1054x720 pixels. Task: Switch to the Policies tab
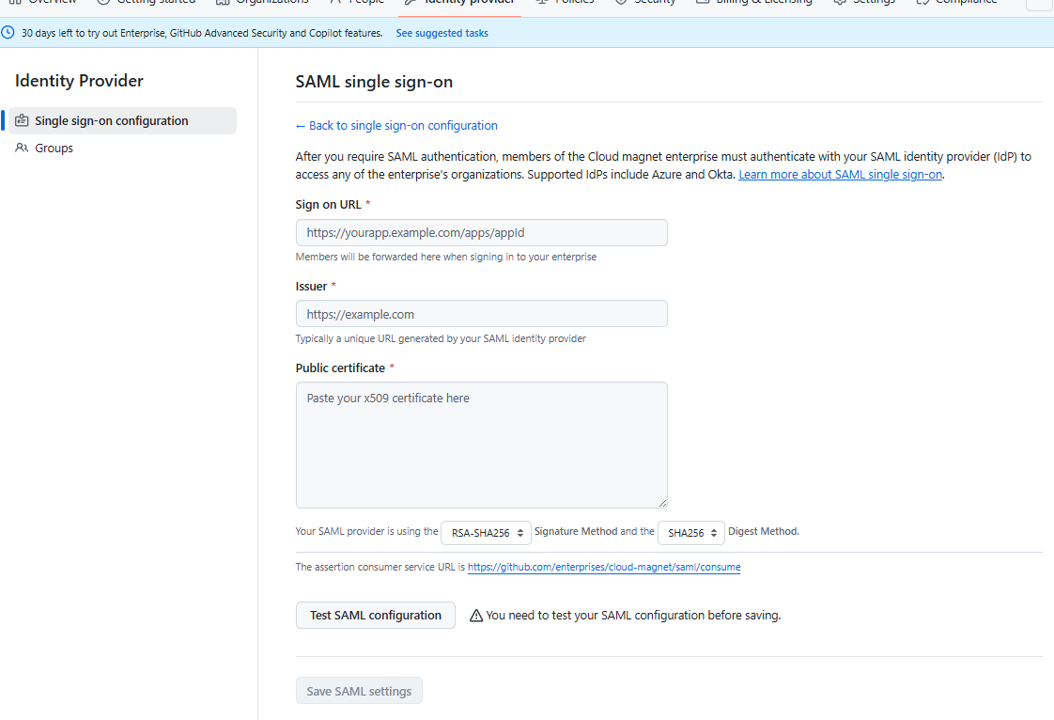point(565,2)
